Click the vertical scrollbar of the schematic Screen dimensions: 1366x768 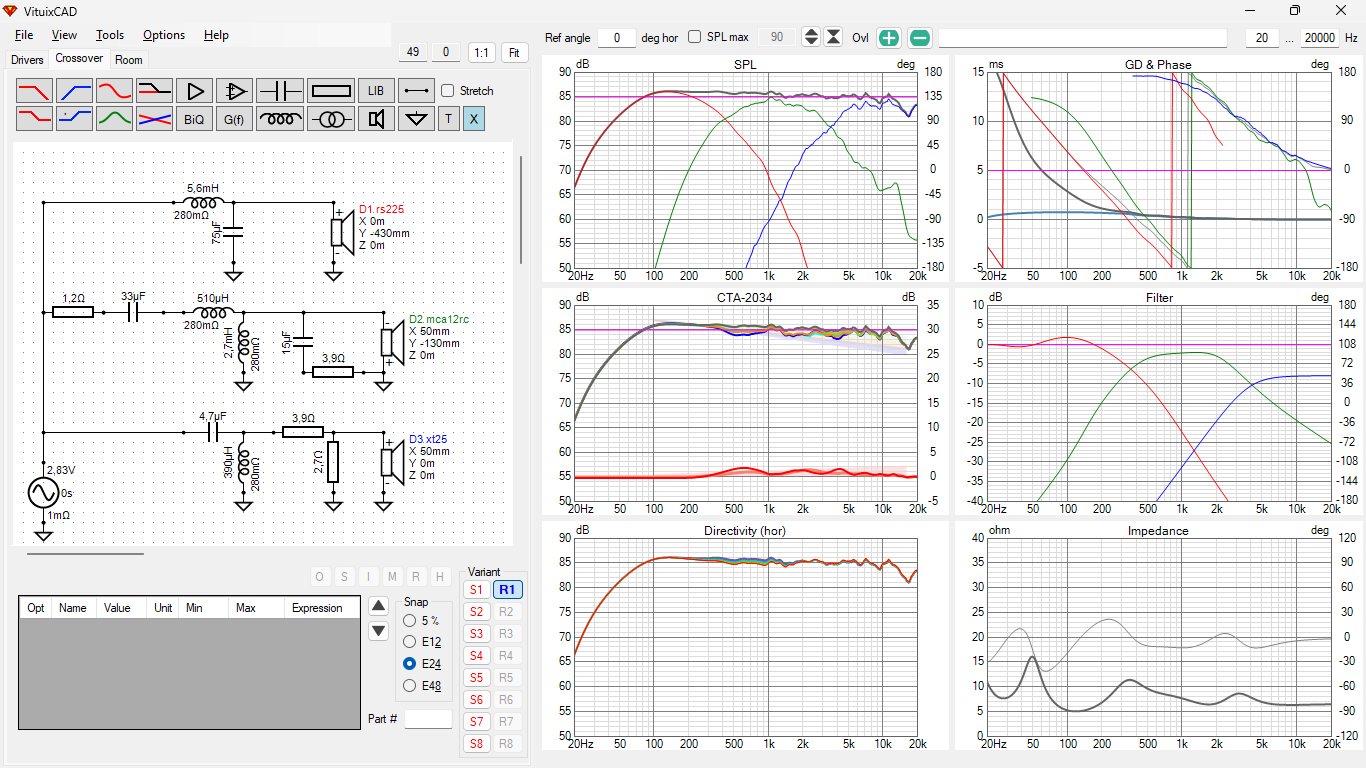click(x=520, y=209)
